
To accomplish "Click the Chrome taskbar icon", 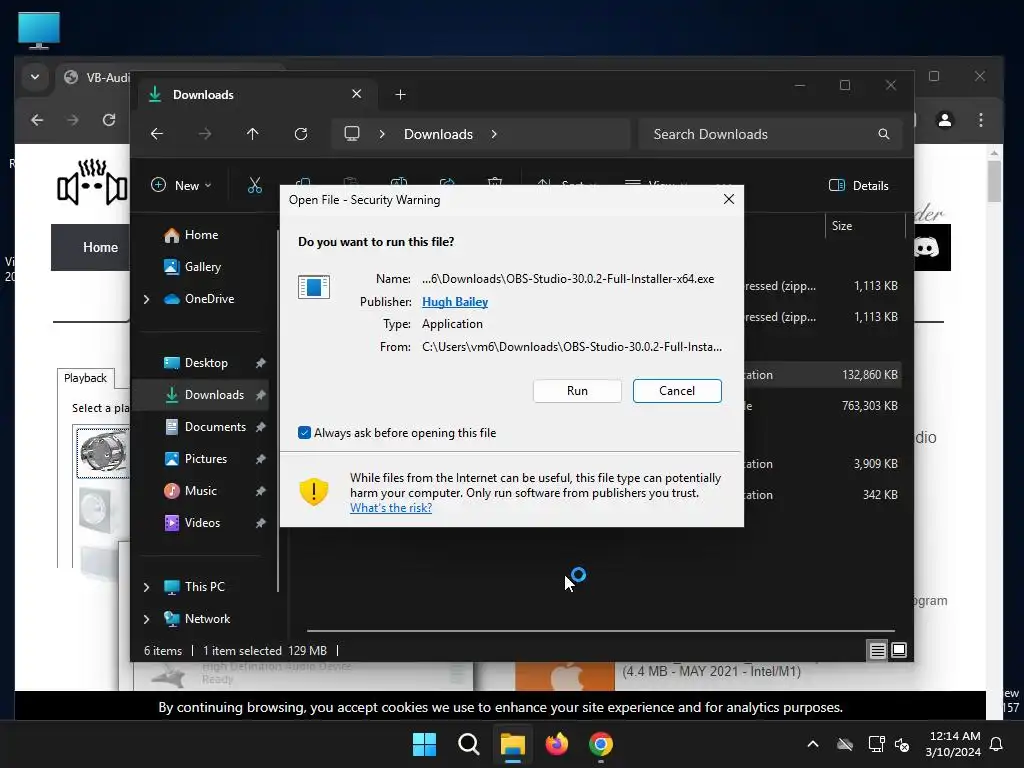I will (601, 744).
